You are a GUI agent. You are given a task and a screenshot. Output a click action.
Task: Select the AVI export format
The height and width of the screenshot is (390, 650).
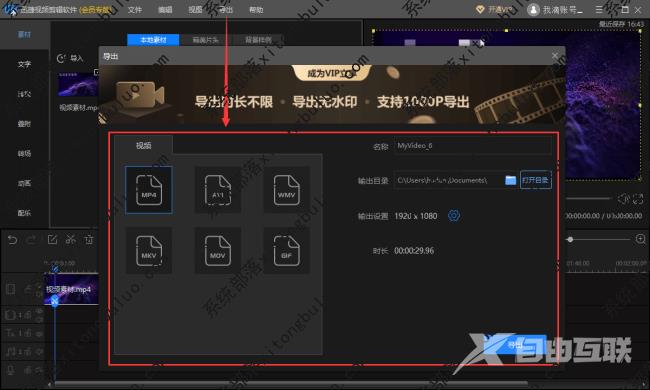[218, 190]
